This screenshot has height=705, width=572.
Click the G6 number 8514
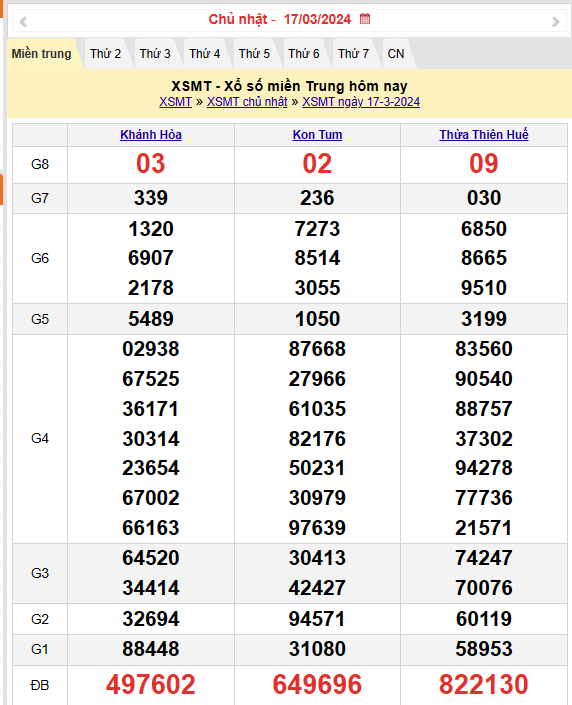click(317, 258)
